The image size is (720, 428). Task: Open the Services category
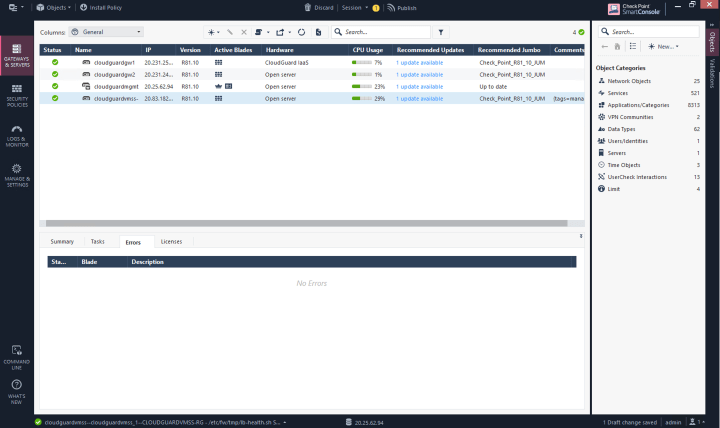(649, 93)
